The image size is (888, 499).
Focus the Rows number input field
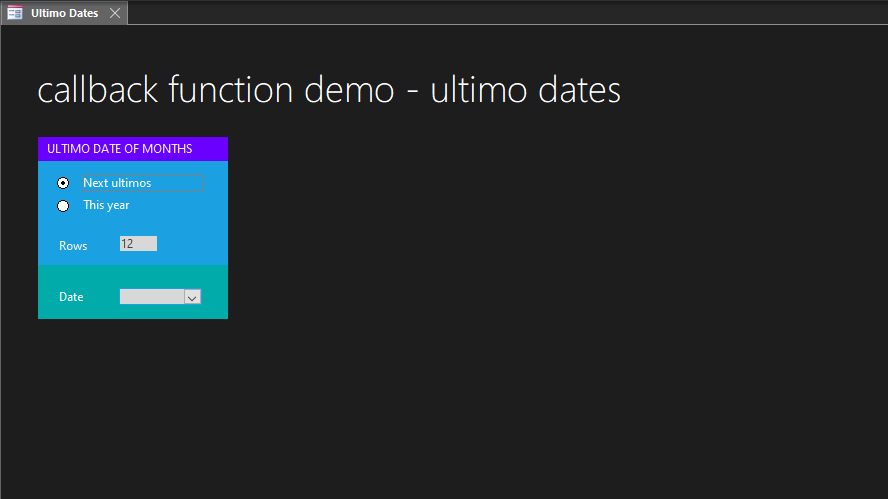click(138, 244)
